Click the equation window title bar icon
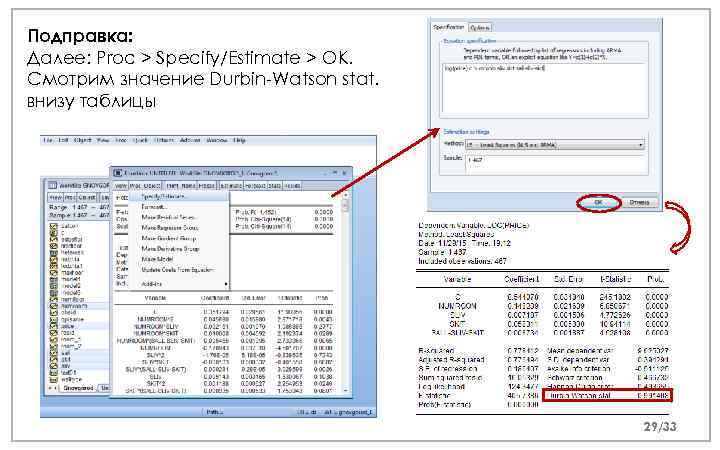Screen dimensions: 720x450 (118, 174)
